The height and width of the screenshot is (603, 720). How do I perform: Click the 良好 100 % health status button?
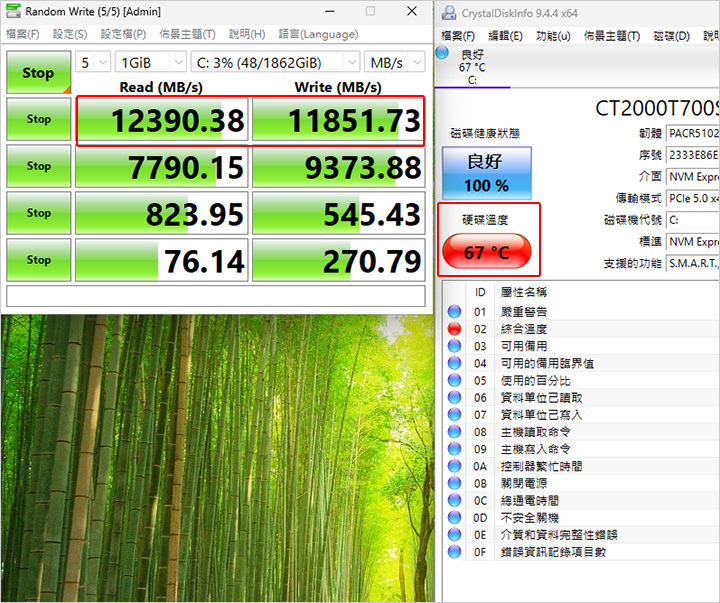coord(487,173)
